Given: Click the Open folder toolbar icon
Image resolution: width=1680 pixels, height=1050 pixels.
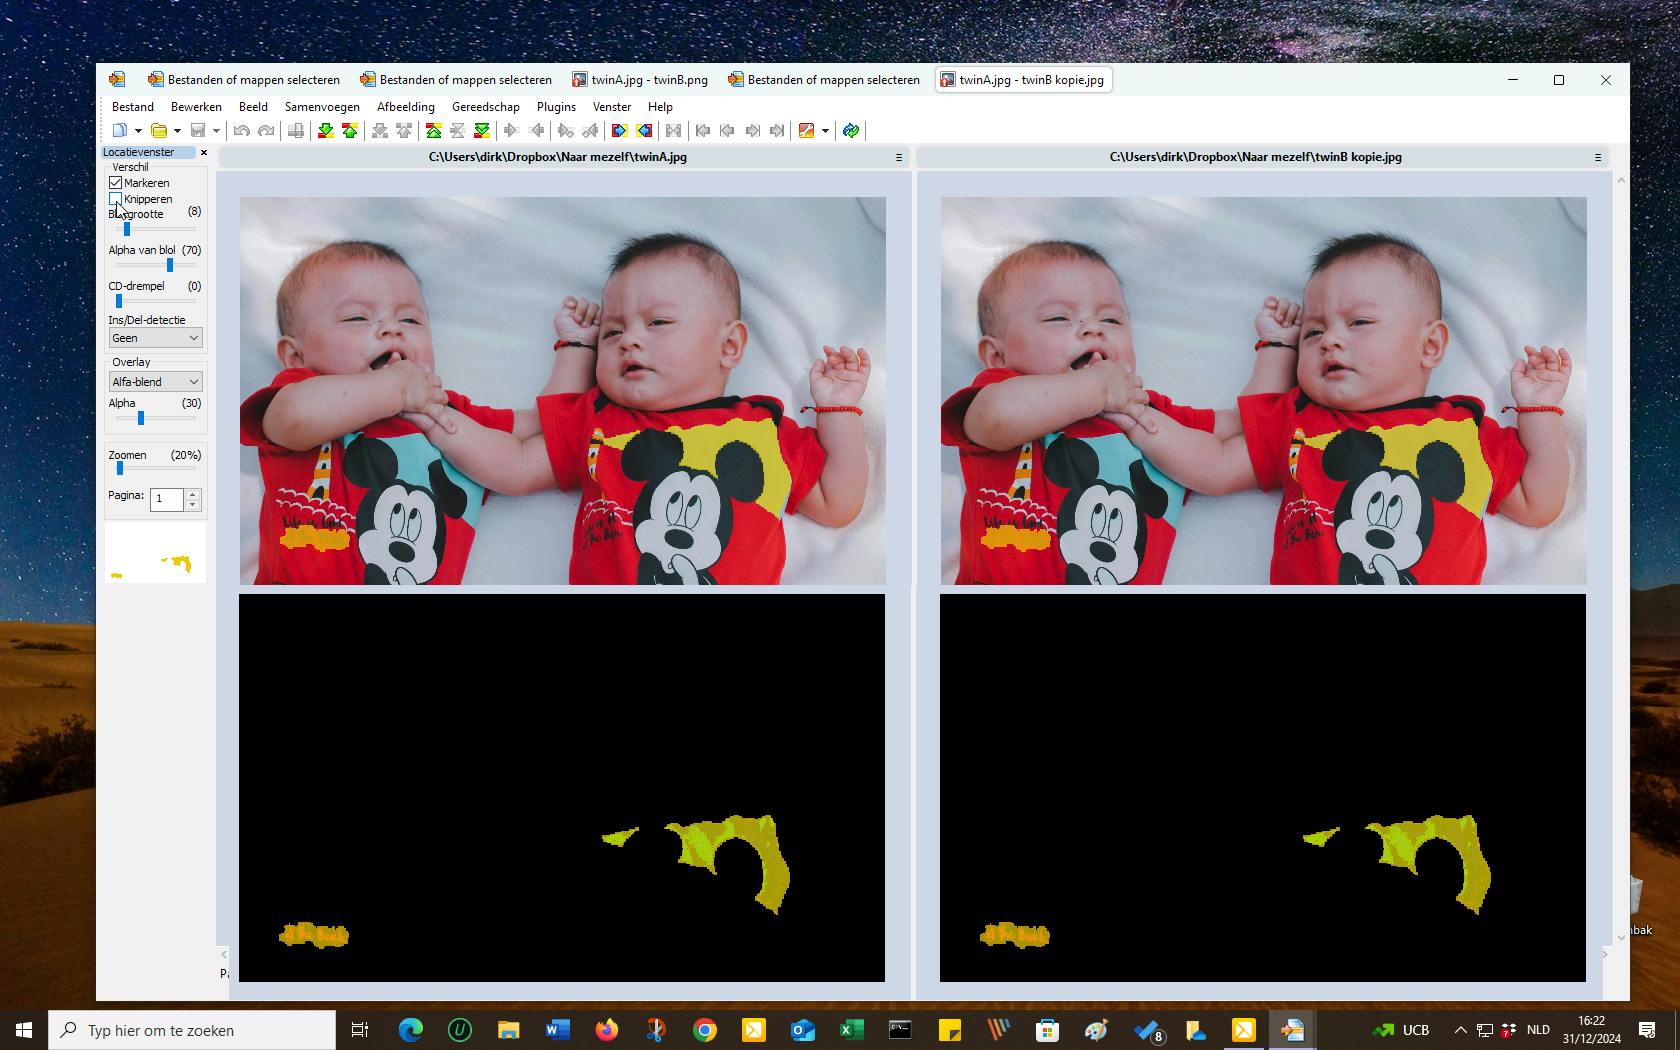Looking at the screenshot, I should tap(158, 130).
